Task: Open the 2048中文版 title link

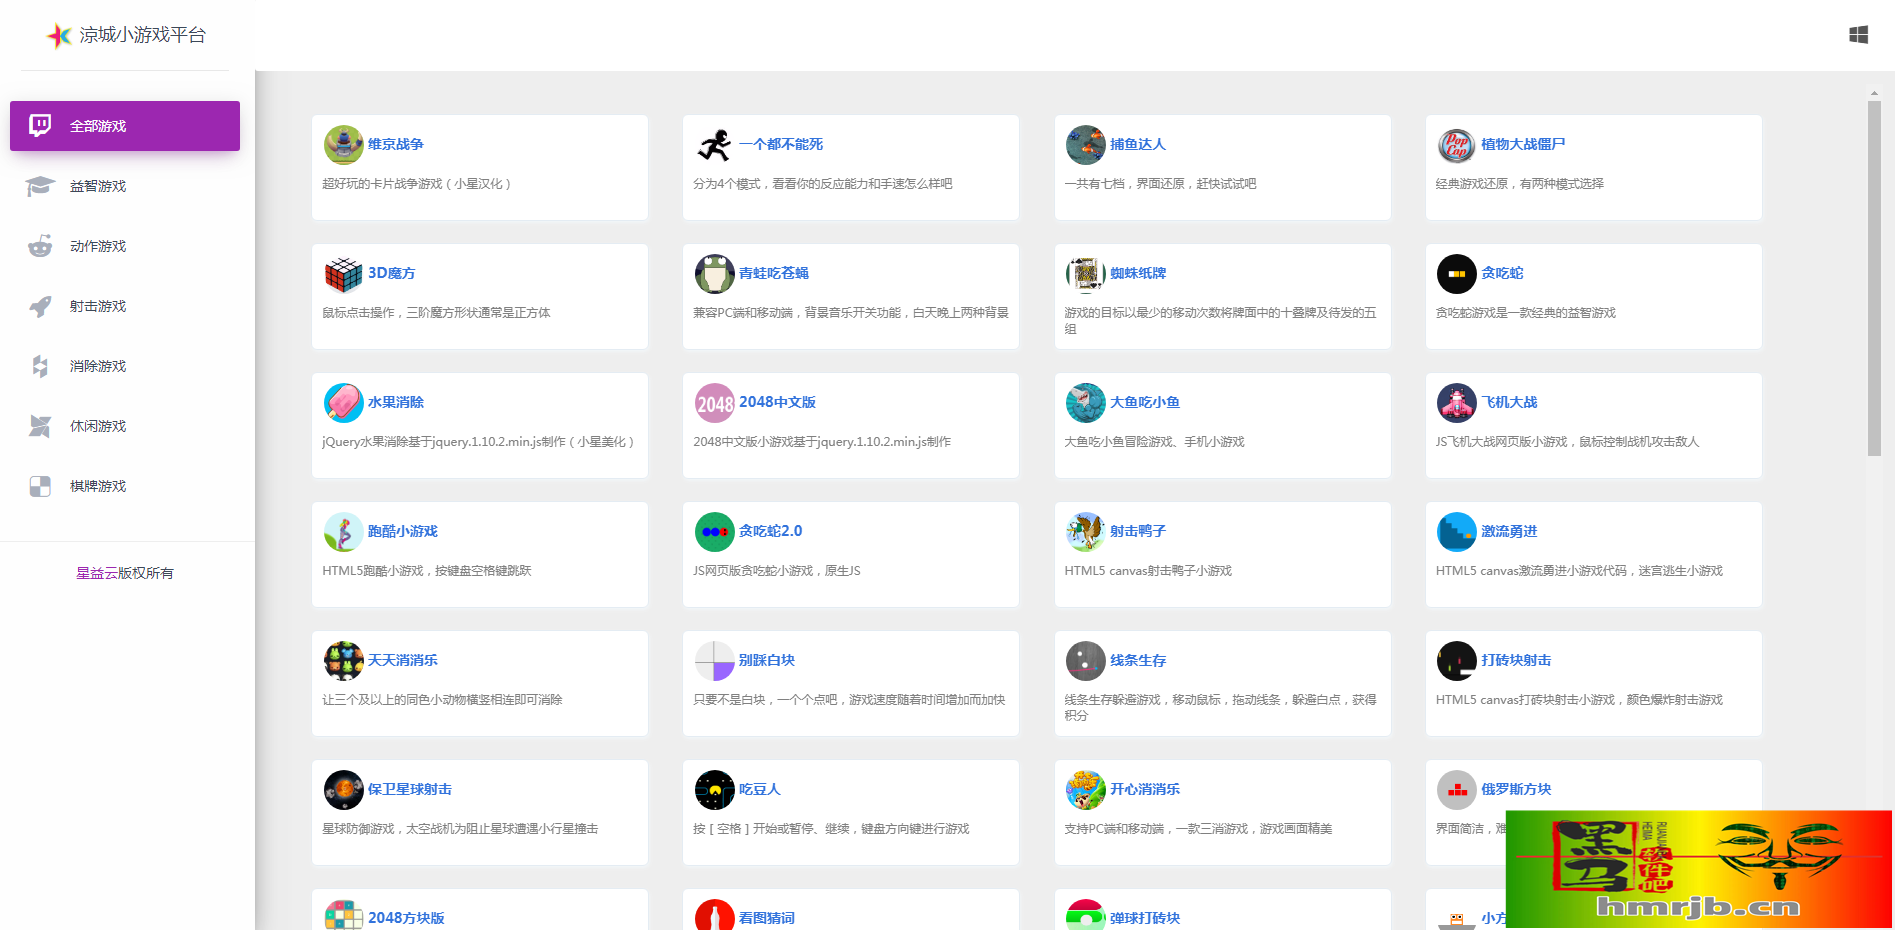Action: 777,402
